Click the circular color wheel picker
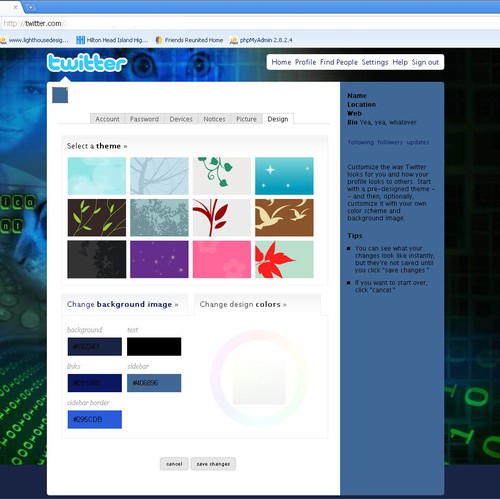 click(259, 378)
